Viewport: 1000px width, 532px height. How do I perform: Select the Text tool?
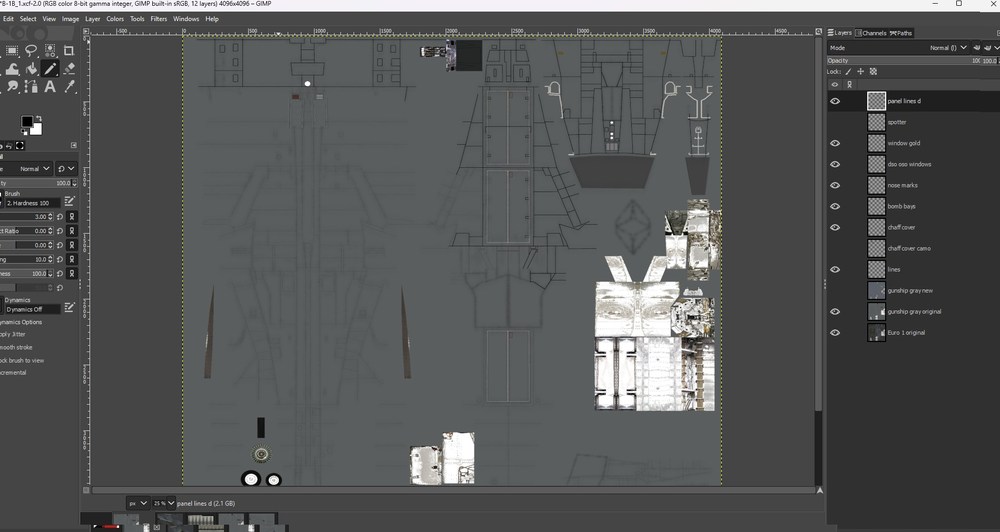click(x=50, y=86)
